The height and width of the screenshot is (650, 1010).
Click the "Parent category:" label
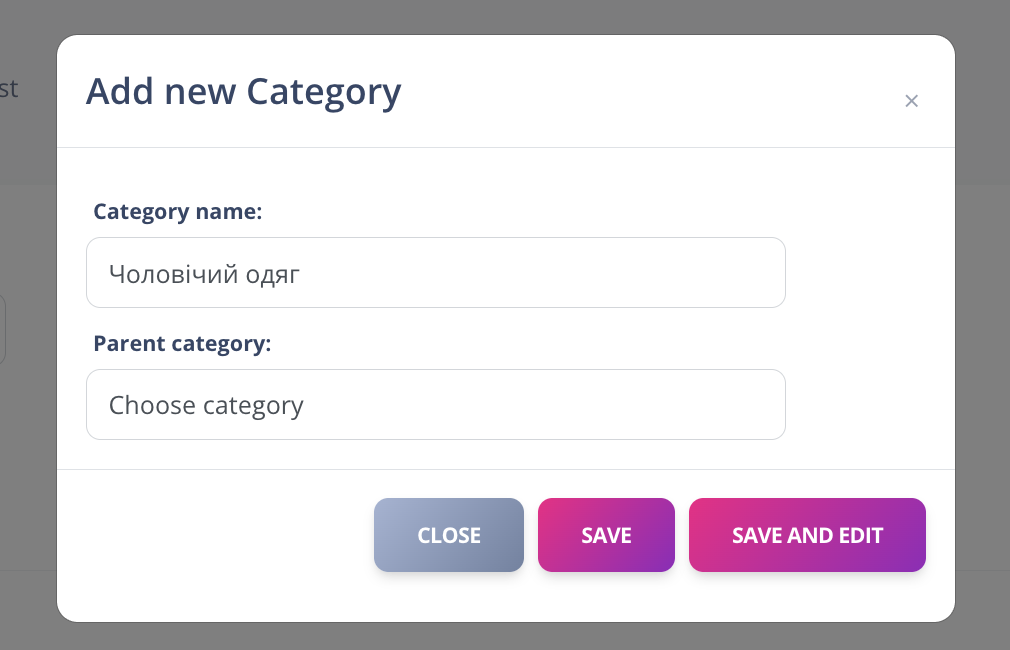click(182, 344)
